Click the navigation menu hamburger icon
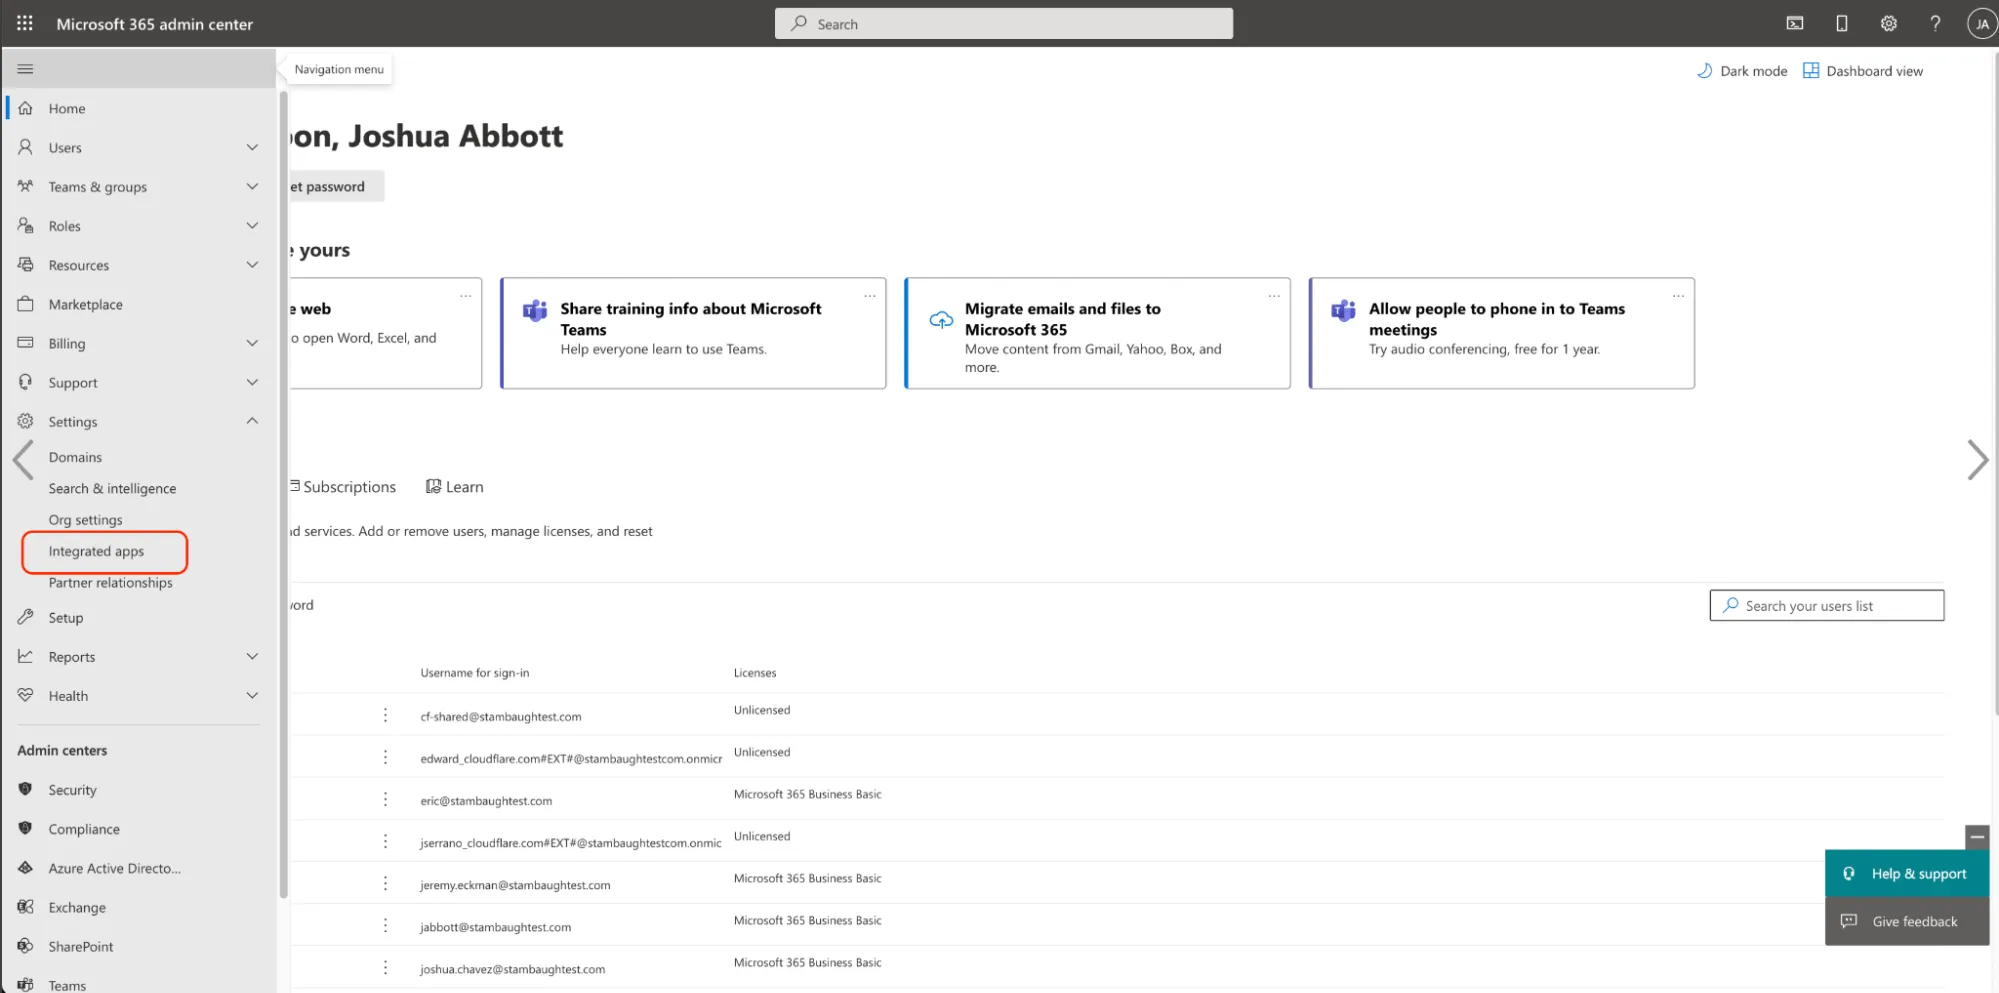 (x=23, y=67)
